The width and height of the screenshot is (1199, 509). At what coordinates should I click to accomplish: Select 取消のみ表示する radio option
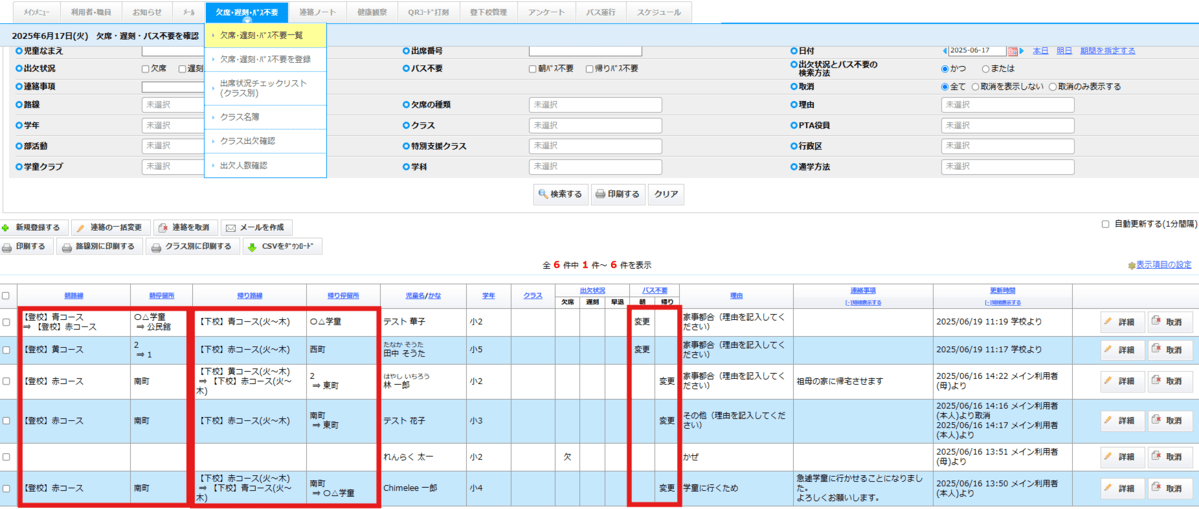(1053, 87)
